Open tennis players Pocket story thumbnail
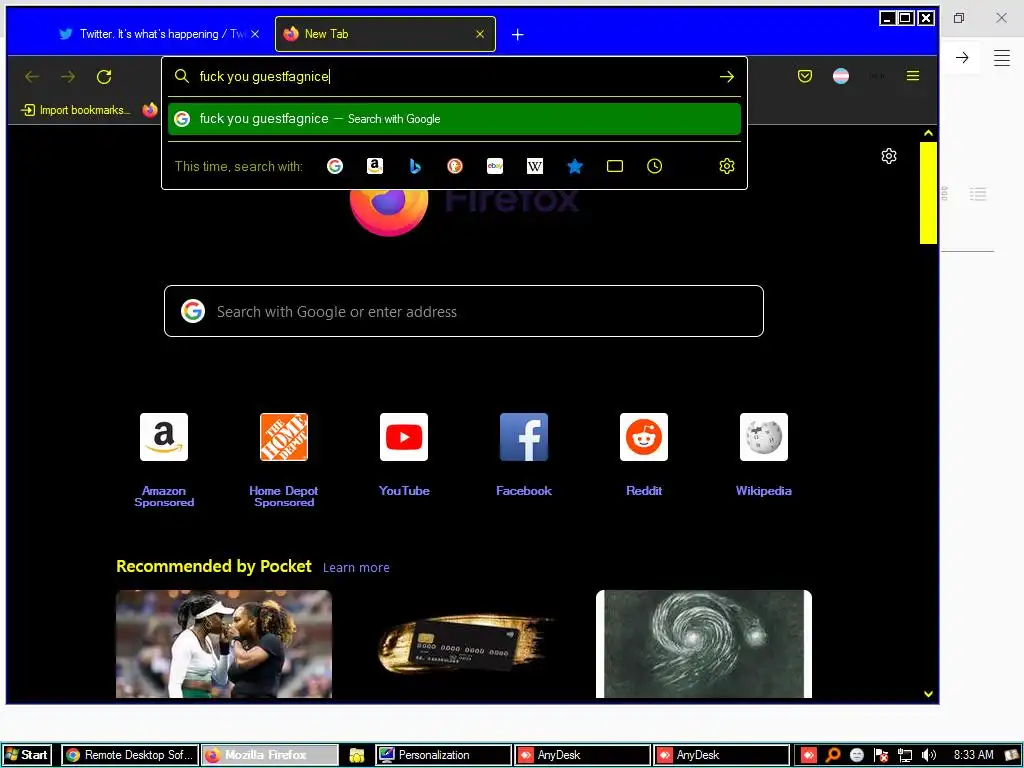This screenshot has width=1024, height=768. [x=224, y=644]
